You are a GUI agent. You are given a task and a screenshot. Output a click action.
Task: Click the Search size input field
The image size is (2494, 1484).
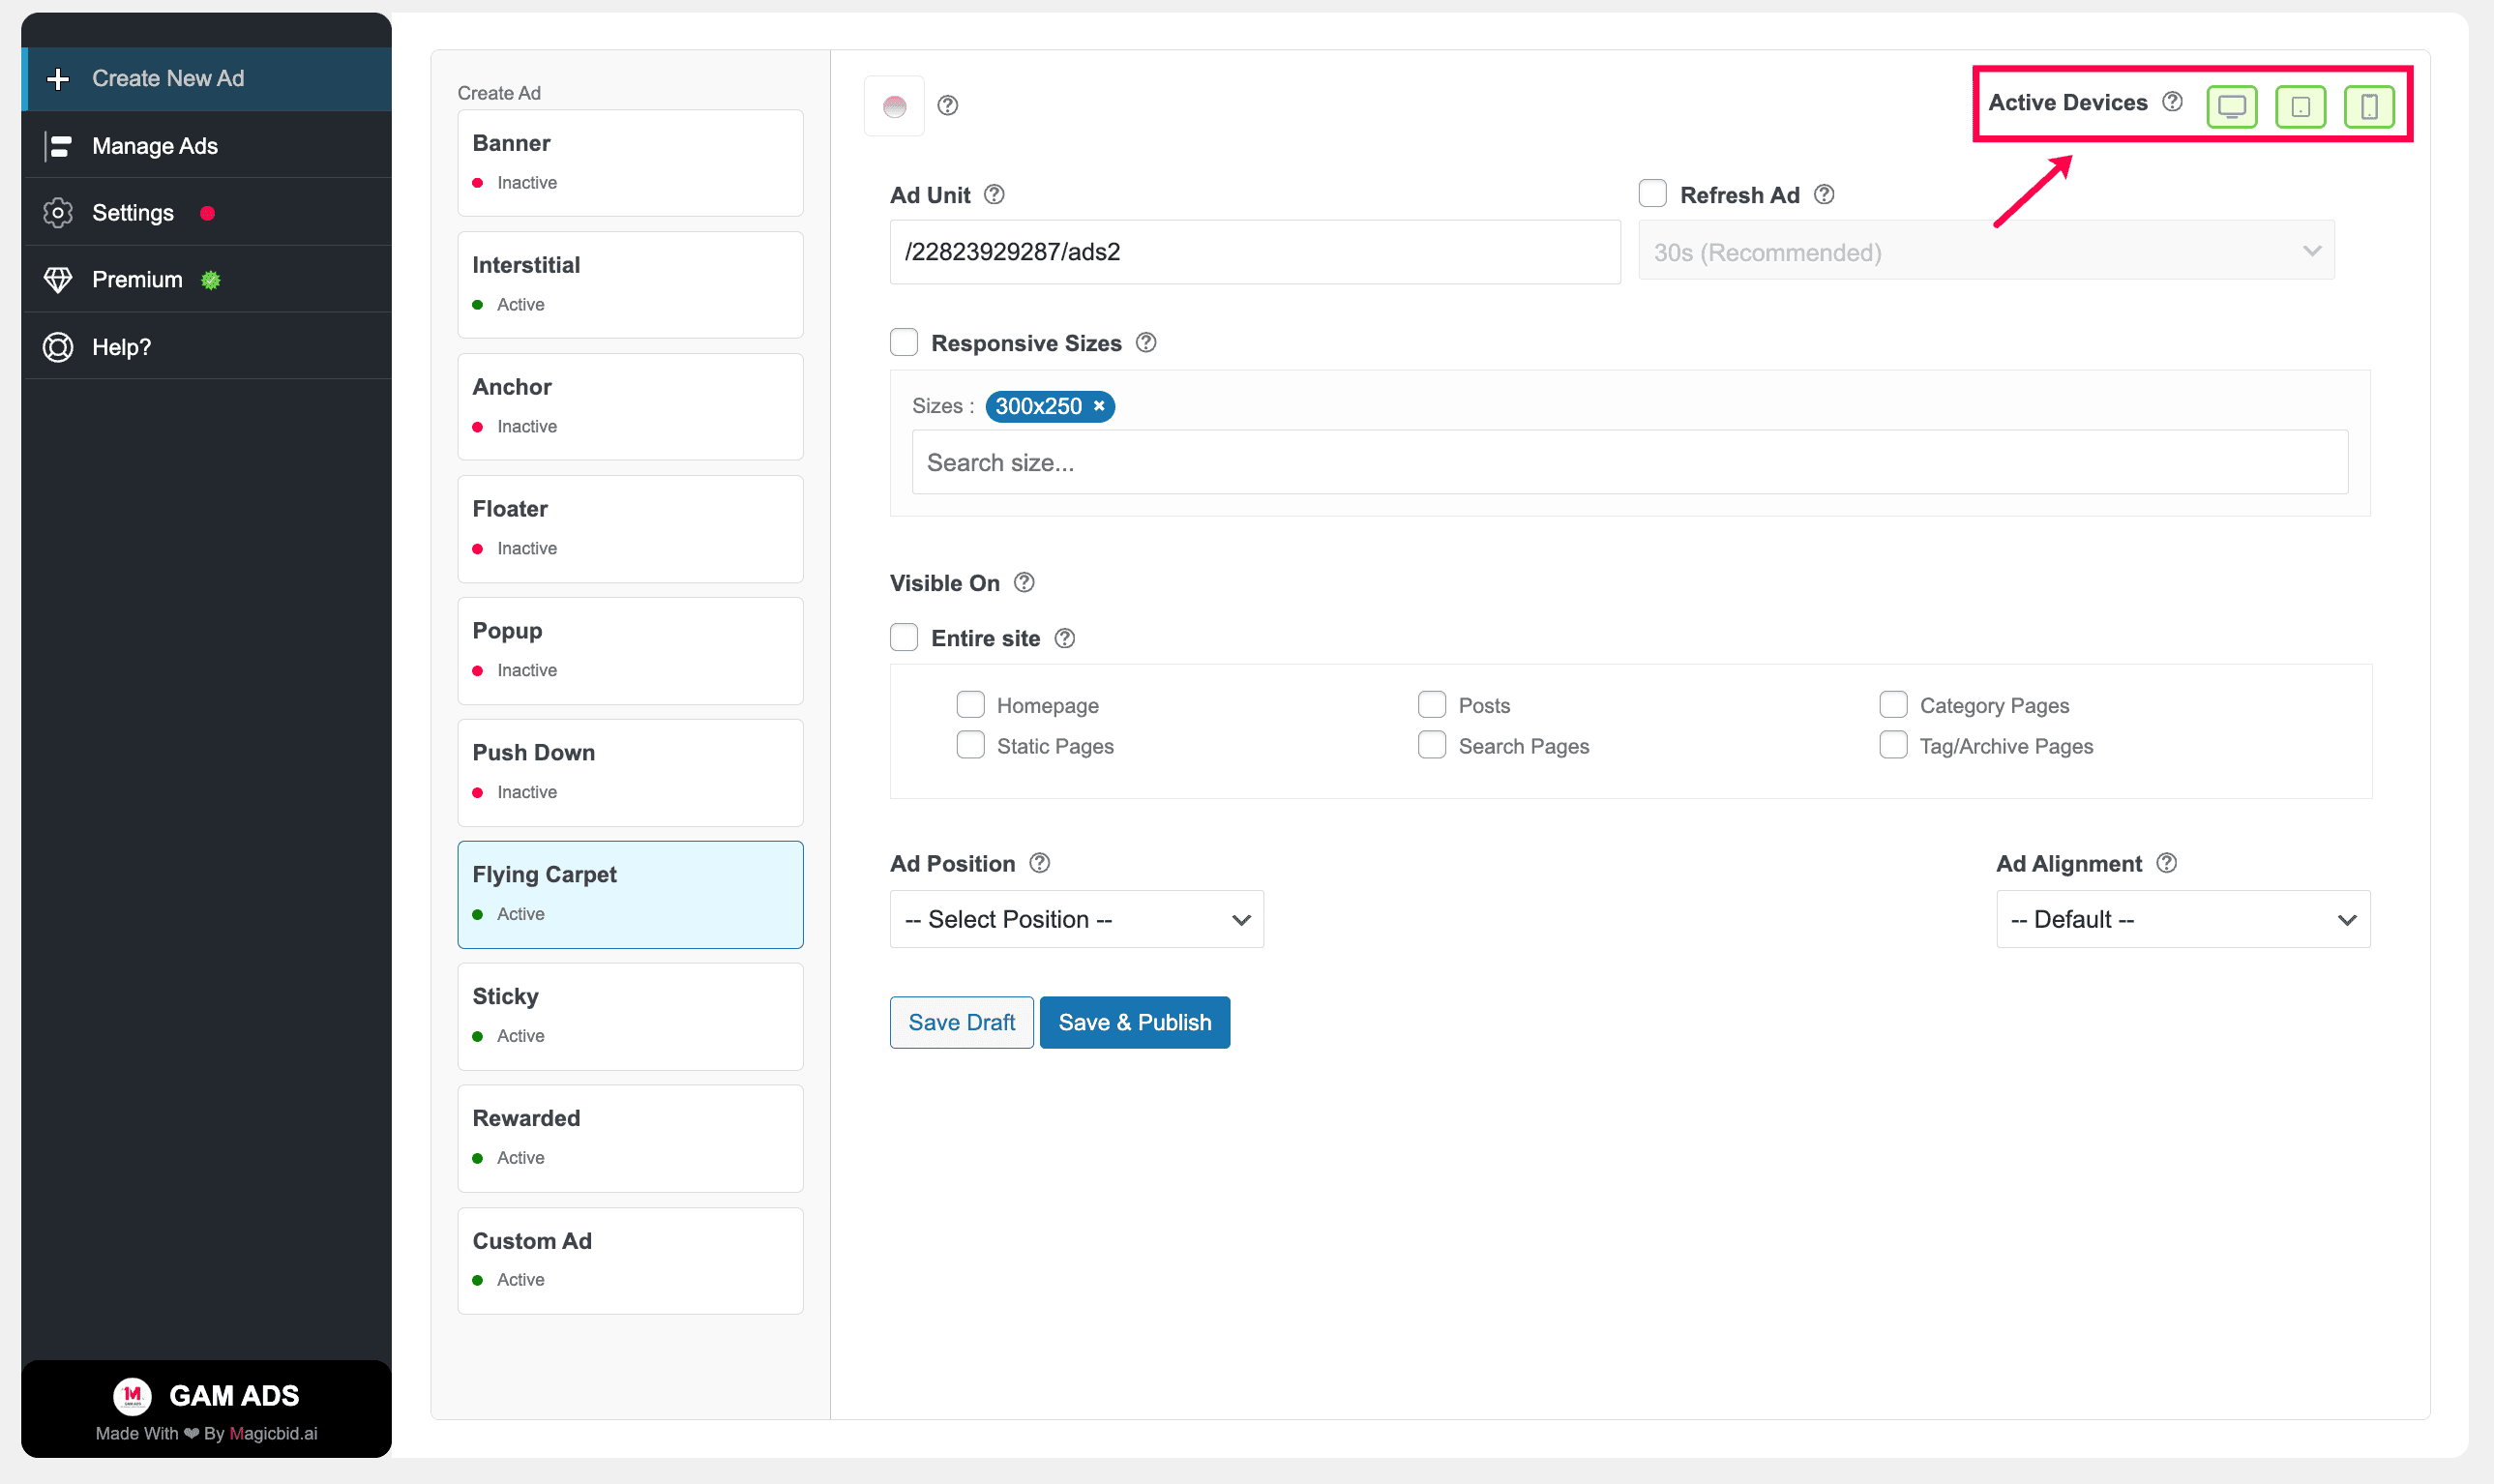pos(1629,462)
